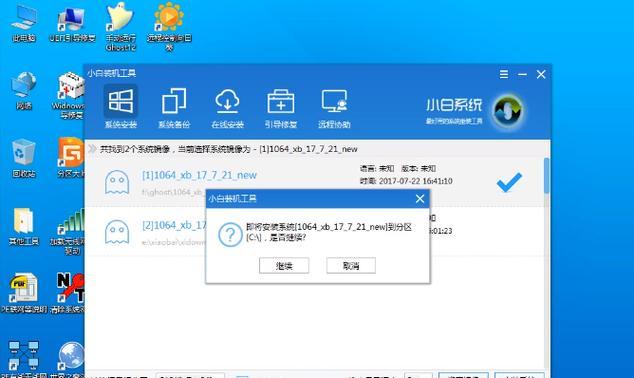Open Windows引导修复 first-aid kit shortcut

tap(69, 95)
